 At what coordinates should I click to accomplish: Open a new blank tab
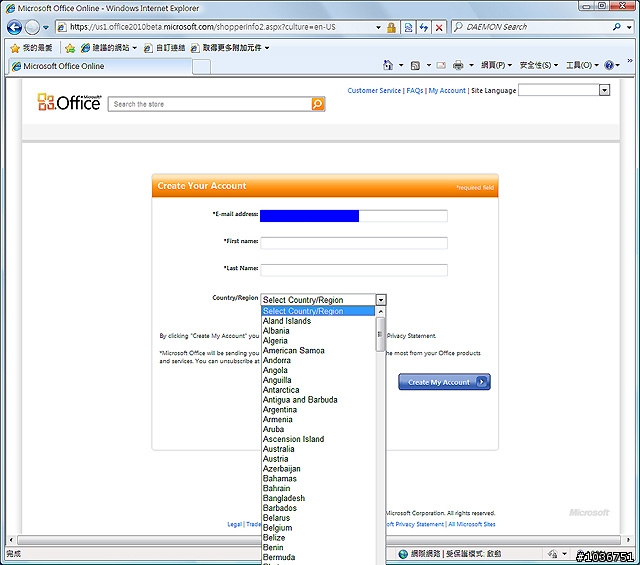coord(201,67)
